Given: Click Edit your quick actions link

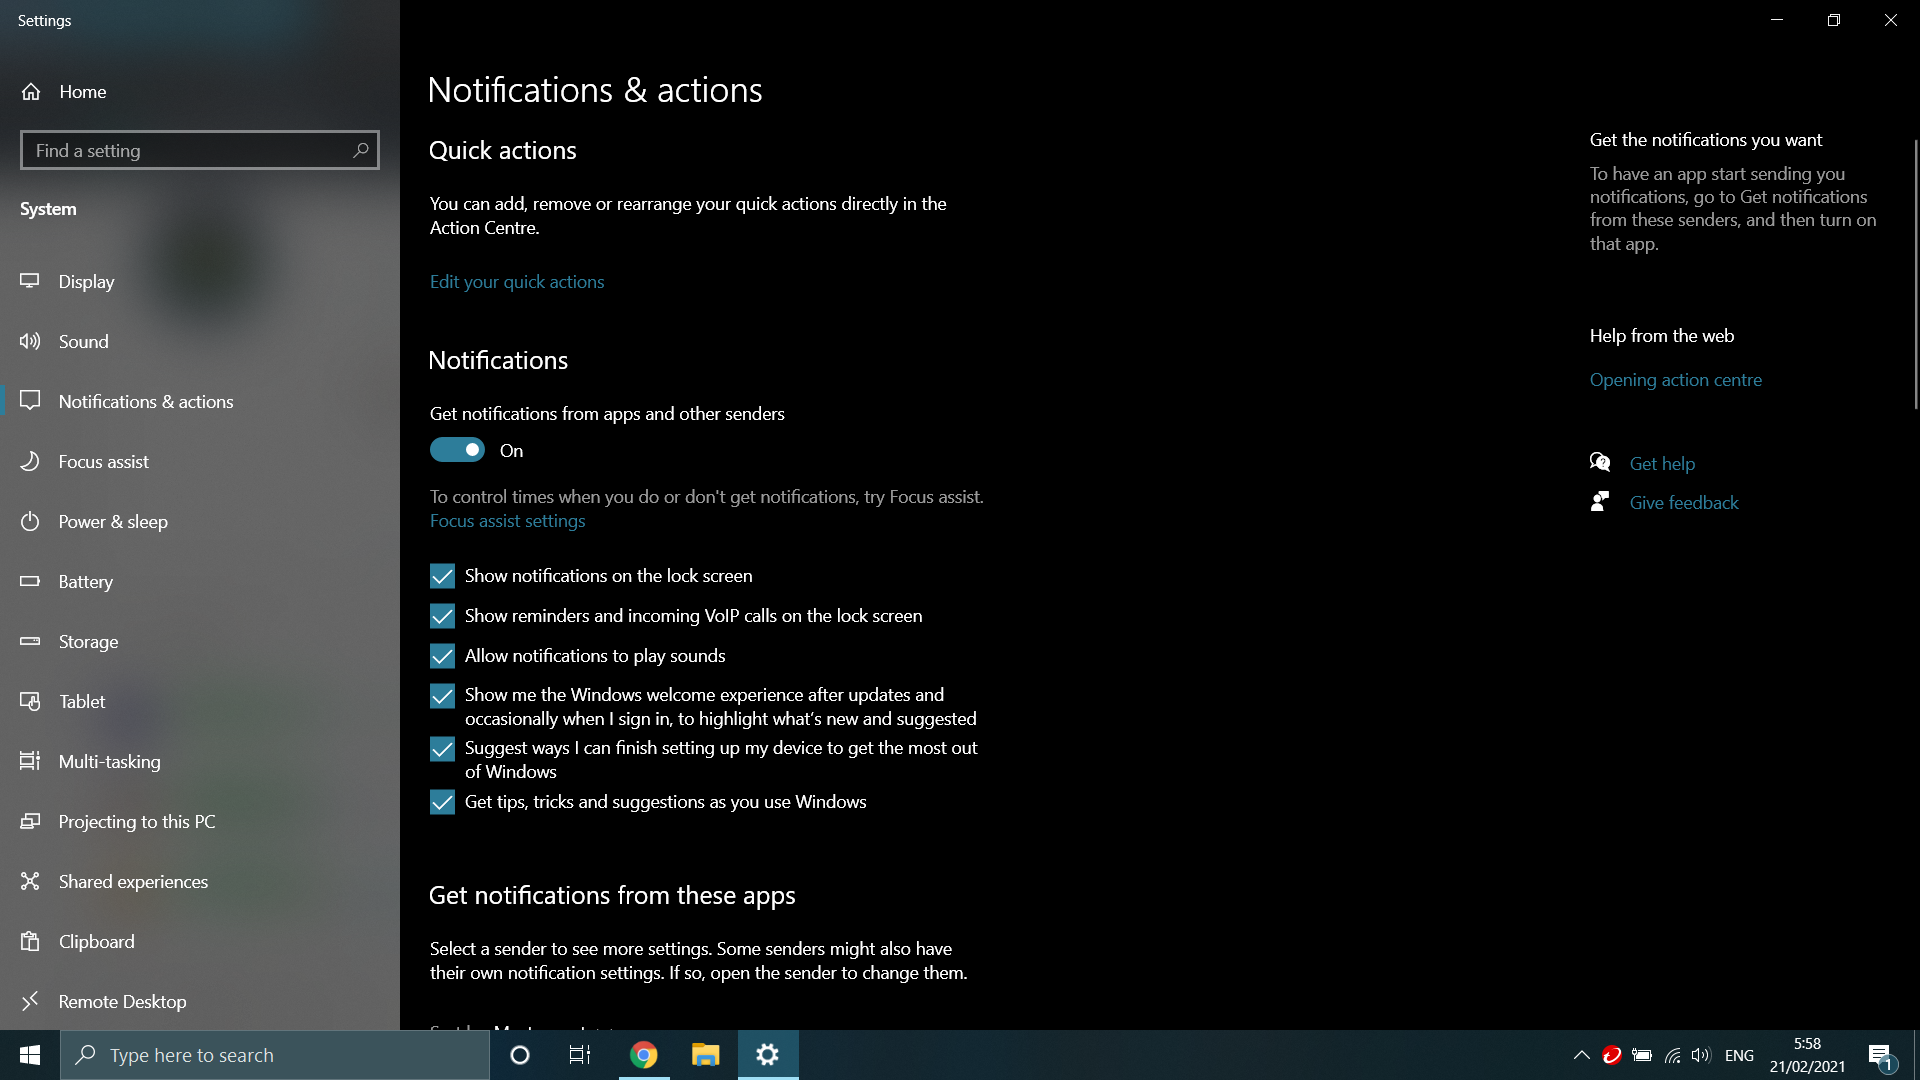Looking at the screenshot, I should pyautogui.click(x=517, y=282).
